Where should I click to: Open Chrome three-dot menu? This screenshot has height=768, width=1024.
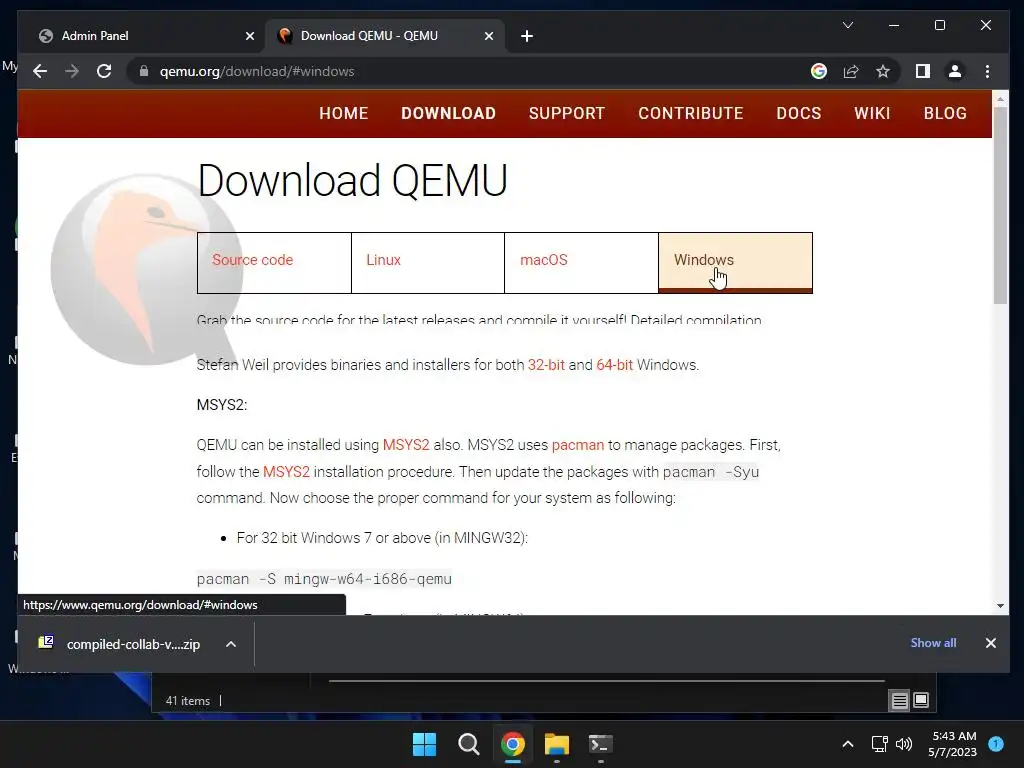(x=987, y=71)
